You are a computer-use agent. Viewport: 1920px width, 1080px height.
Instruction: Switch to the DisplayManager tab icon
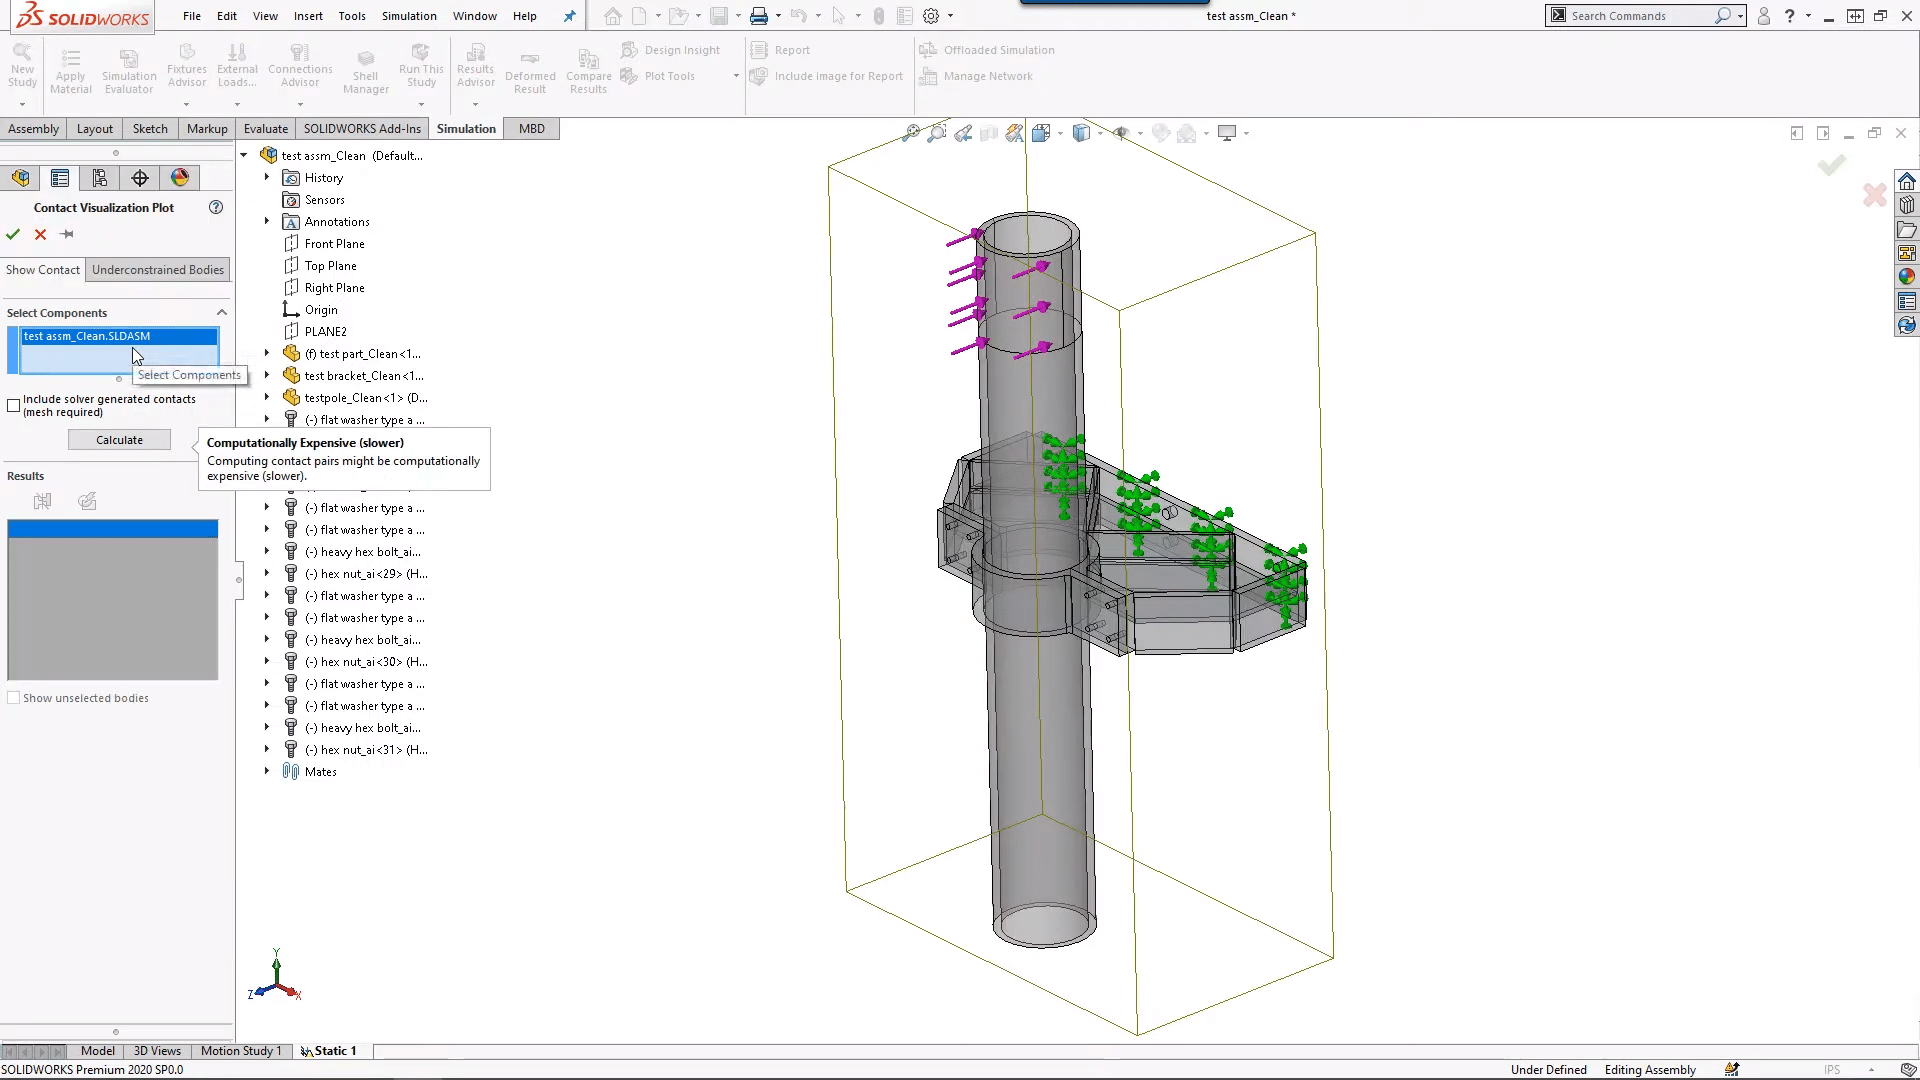coord(180,177)
